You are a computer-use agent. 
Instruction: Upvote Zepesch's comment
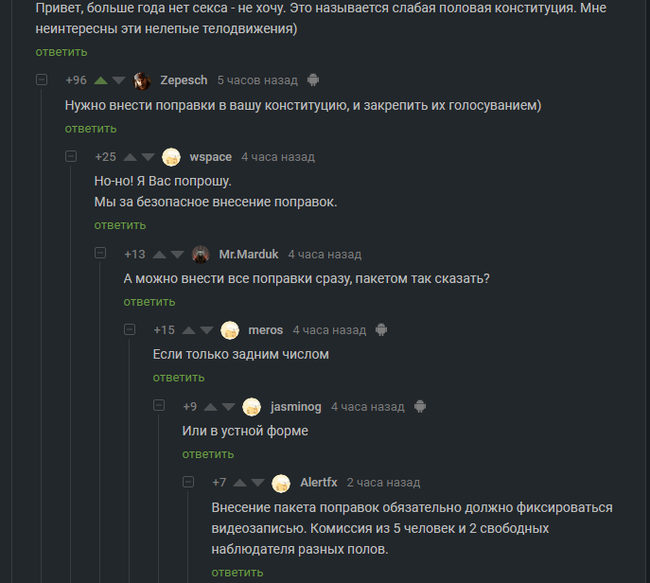pos(100,80)
